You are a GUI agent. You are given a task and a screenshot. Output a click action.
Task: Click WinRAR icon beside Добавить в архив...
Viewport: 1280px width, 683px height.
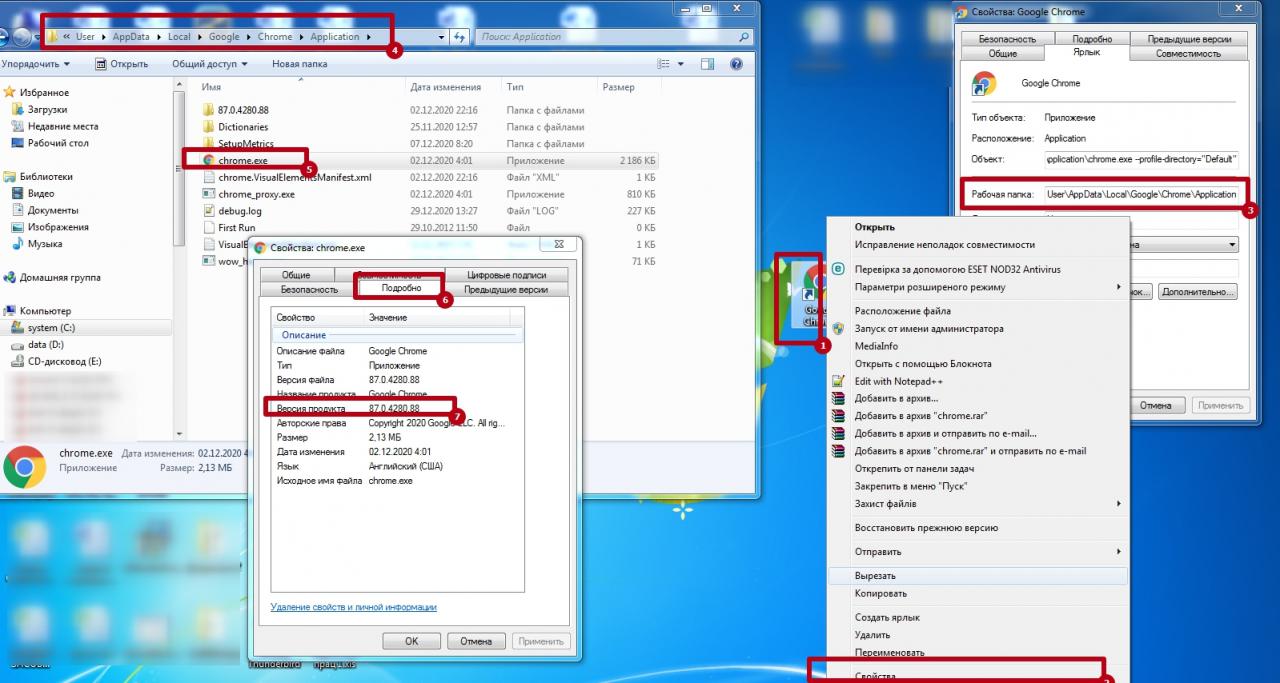tap(838, 398)
